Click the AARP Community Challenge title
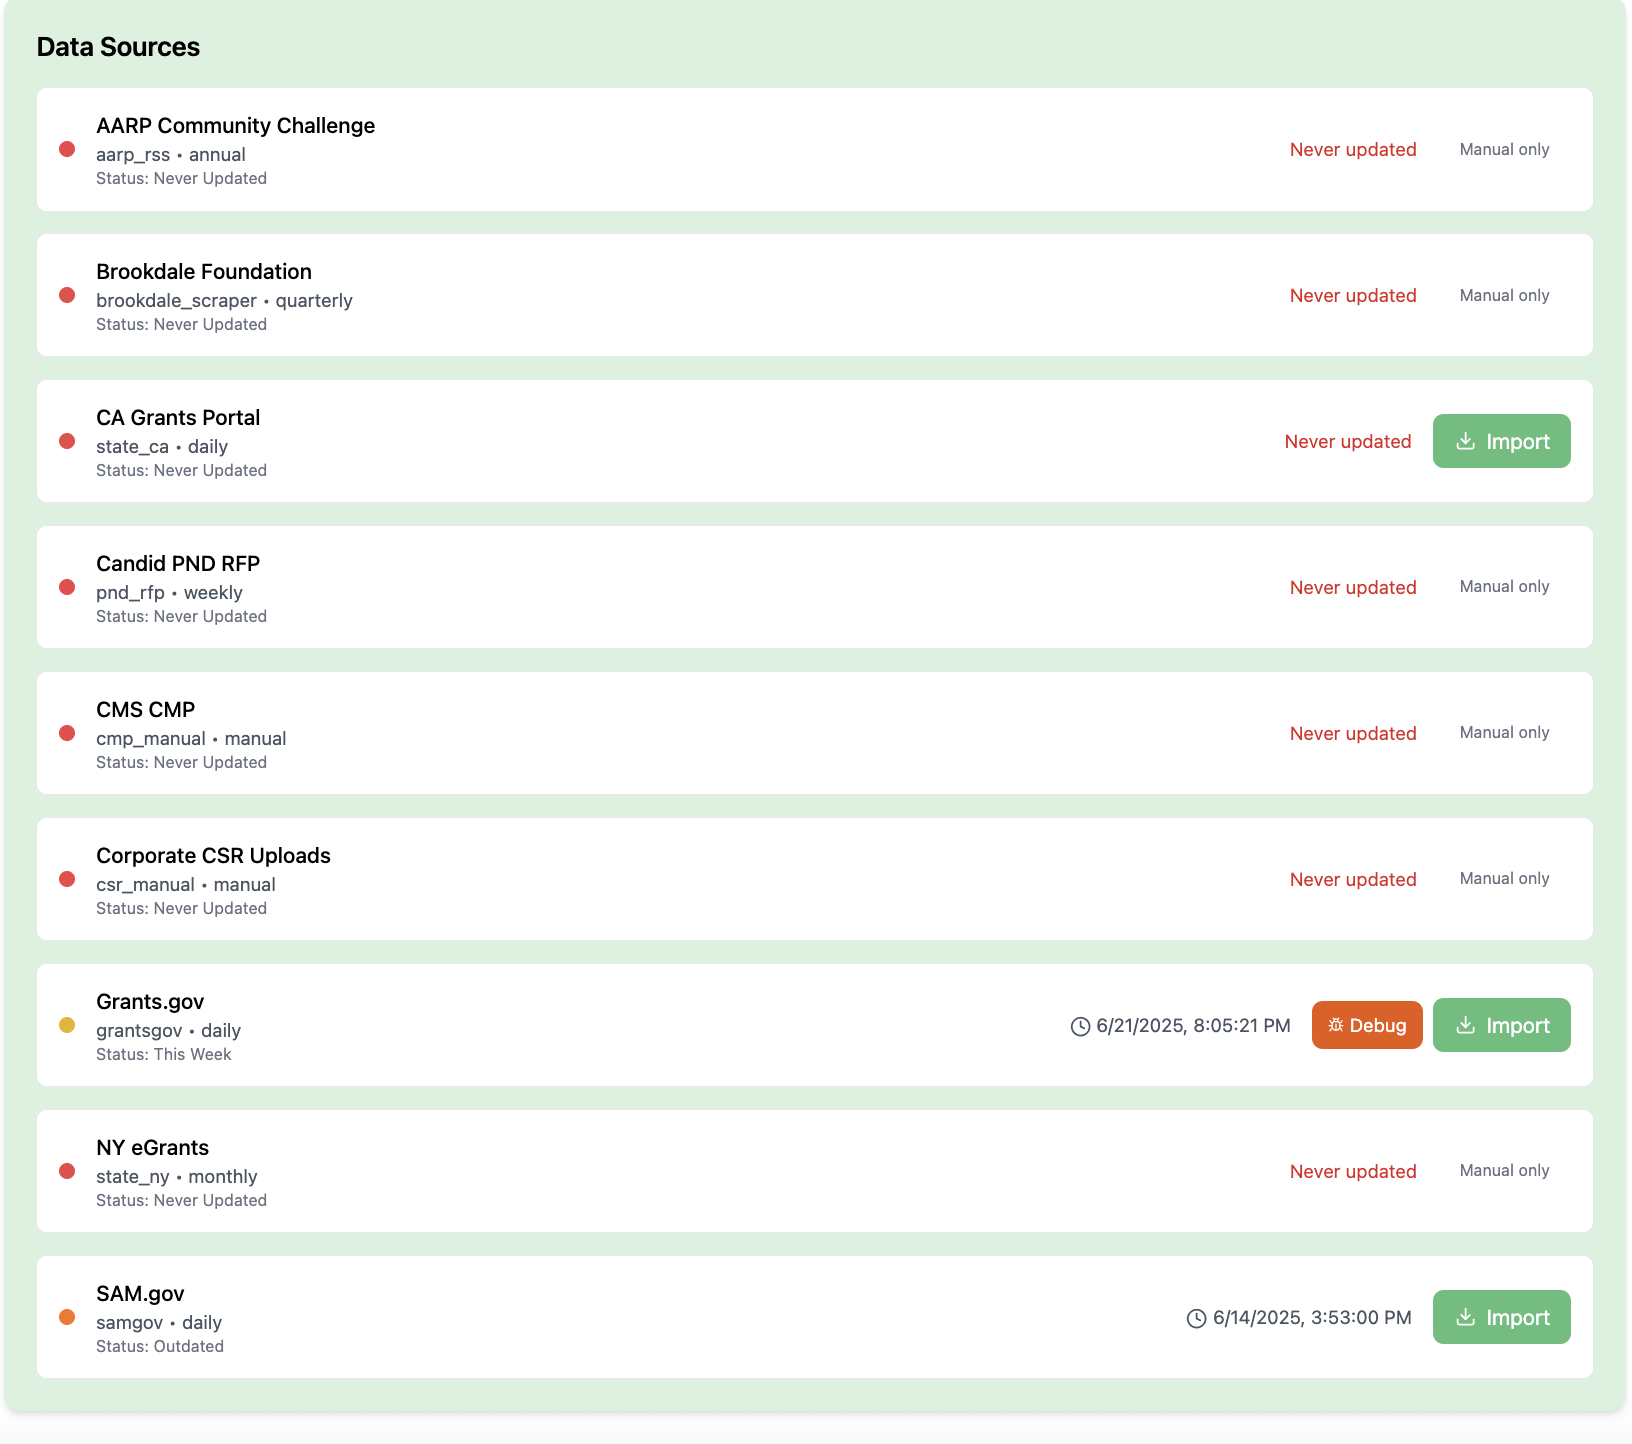 235,125
